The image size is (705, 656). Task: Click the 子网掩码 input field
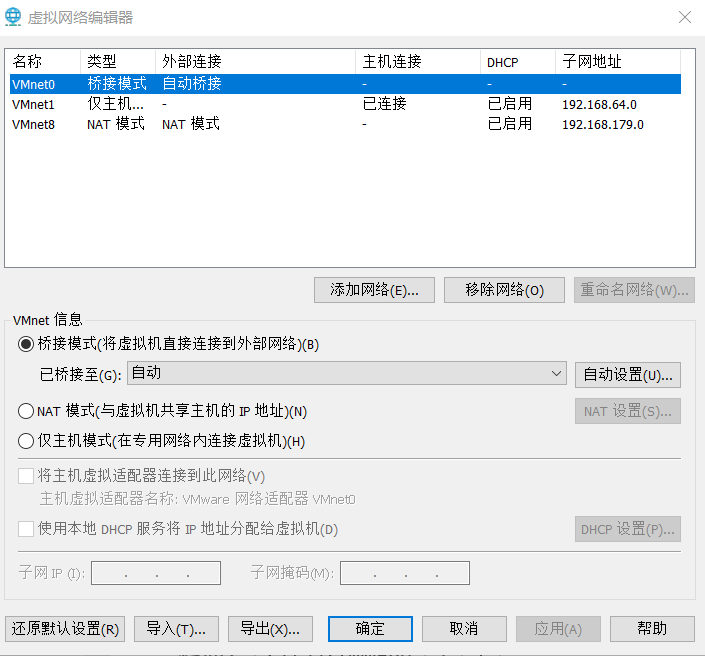pos(405,573)
